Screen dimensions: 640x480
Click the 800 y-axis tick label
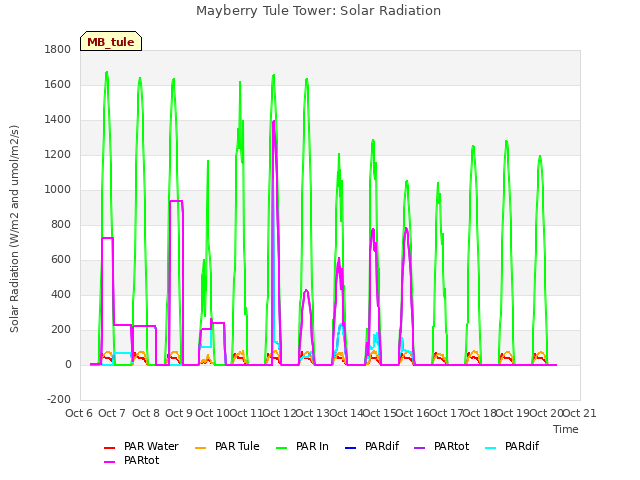tap(61, 224)
